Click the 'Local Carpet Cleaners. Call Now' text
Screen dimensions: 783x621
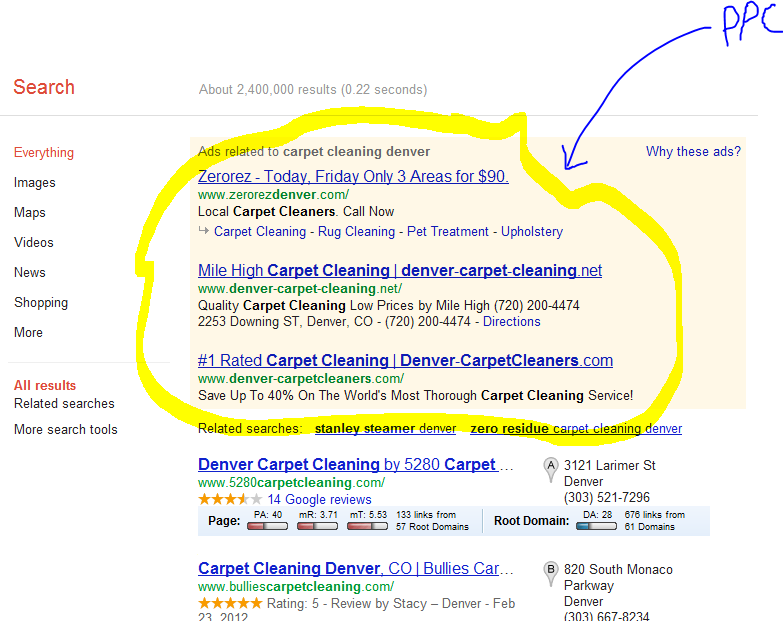point(296,212)
